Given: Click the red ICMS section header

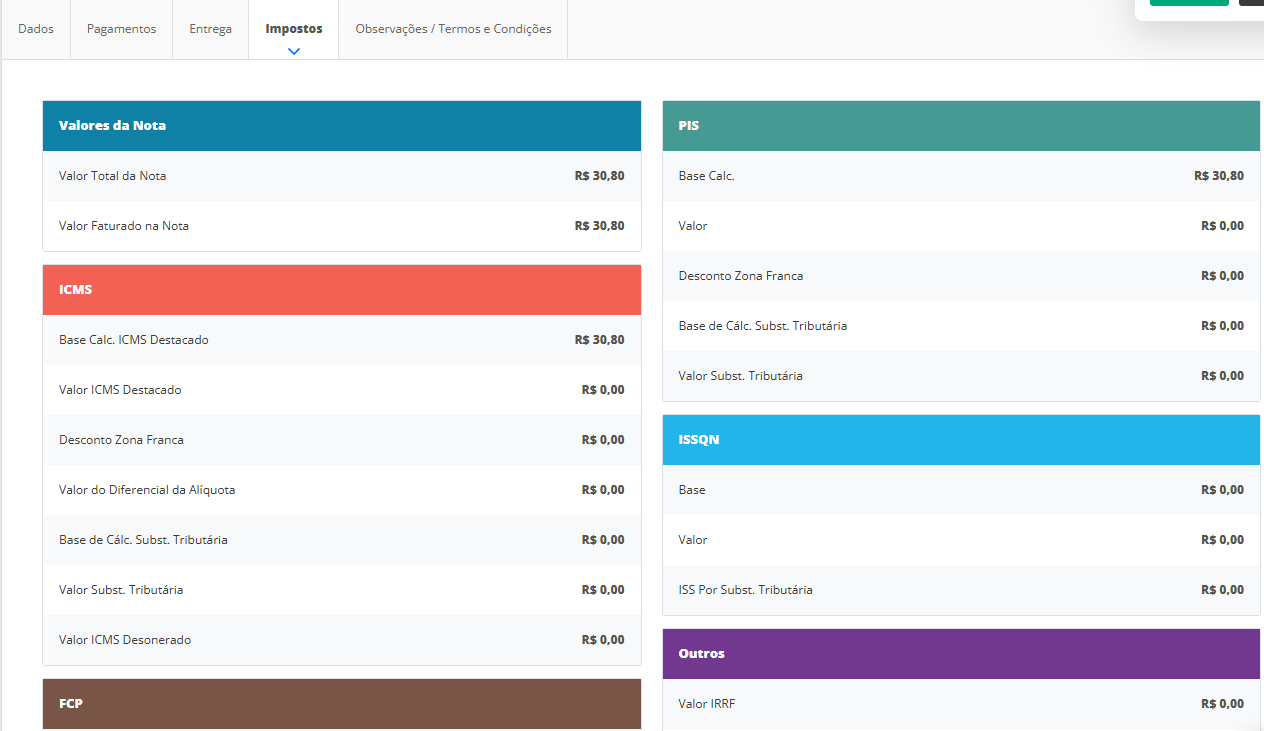Looking at the screenshot, I should [x=341, y=290].
